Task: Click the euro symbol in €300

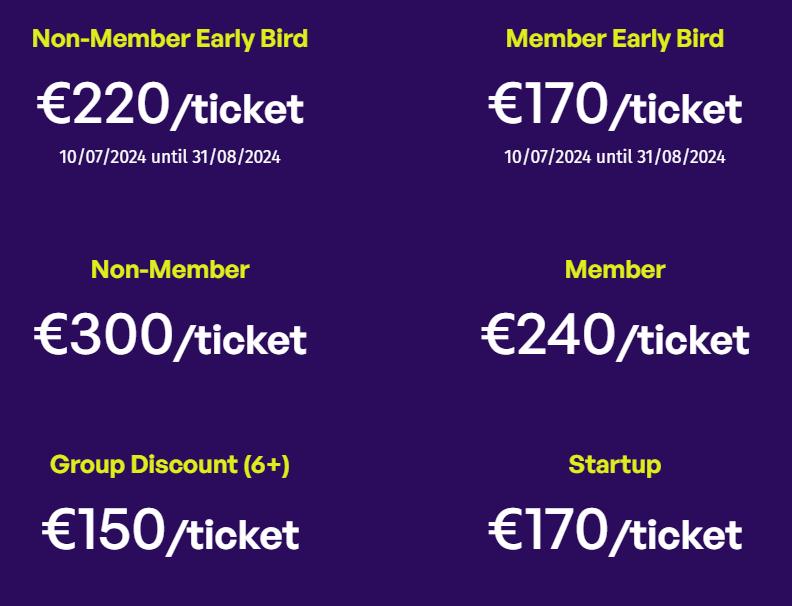Action: [53, 336]
